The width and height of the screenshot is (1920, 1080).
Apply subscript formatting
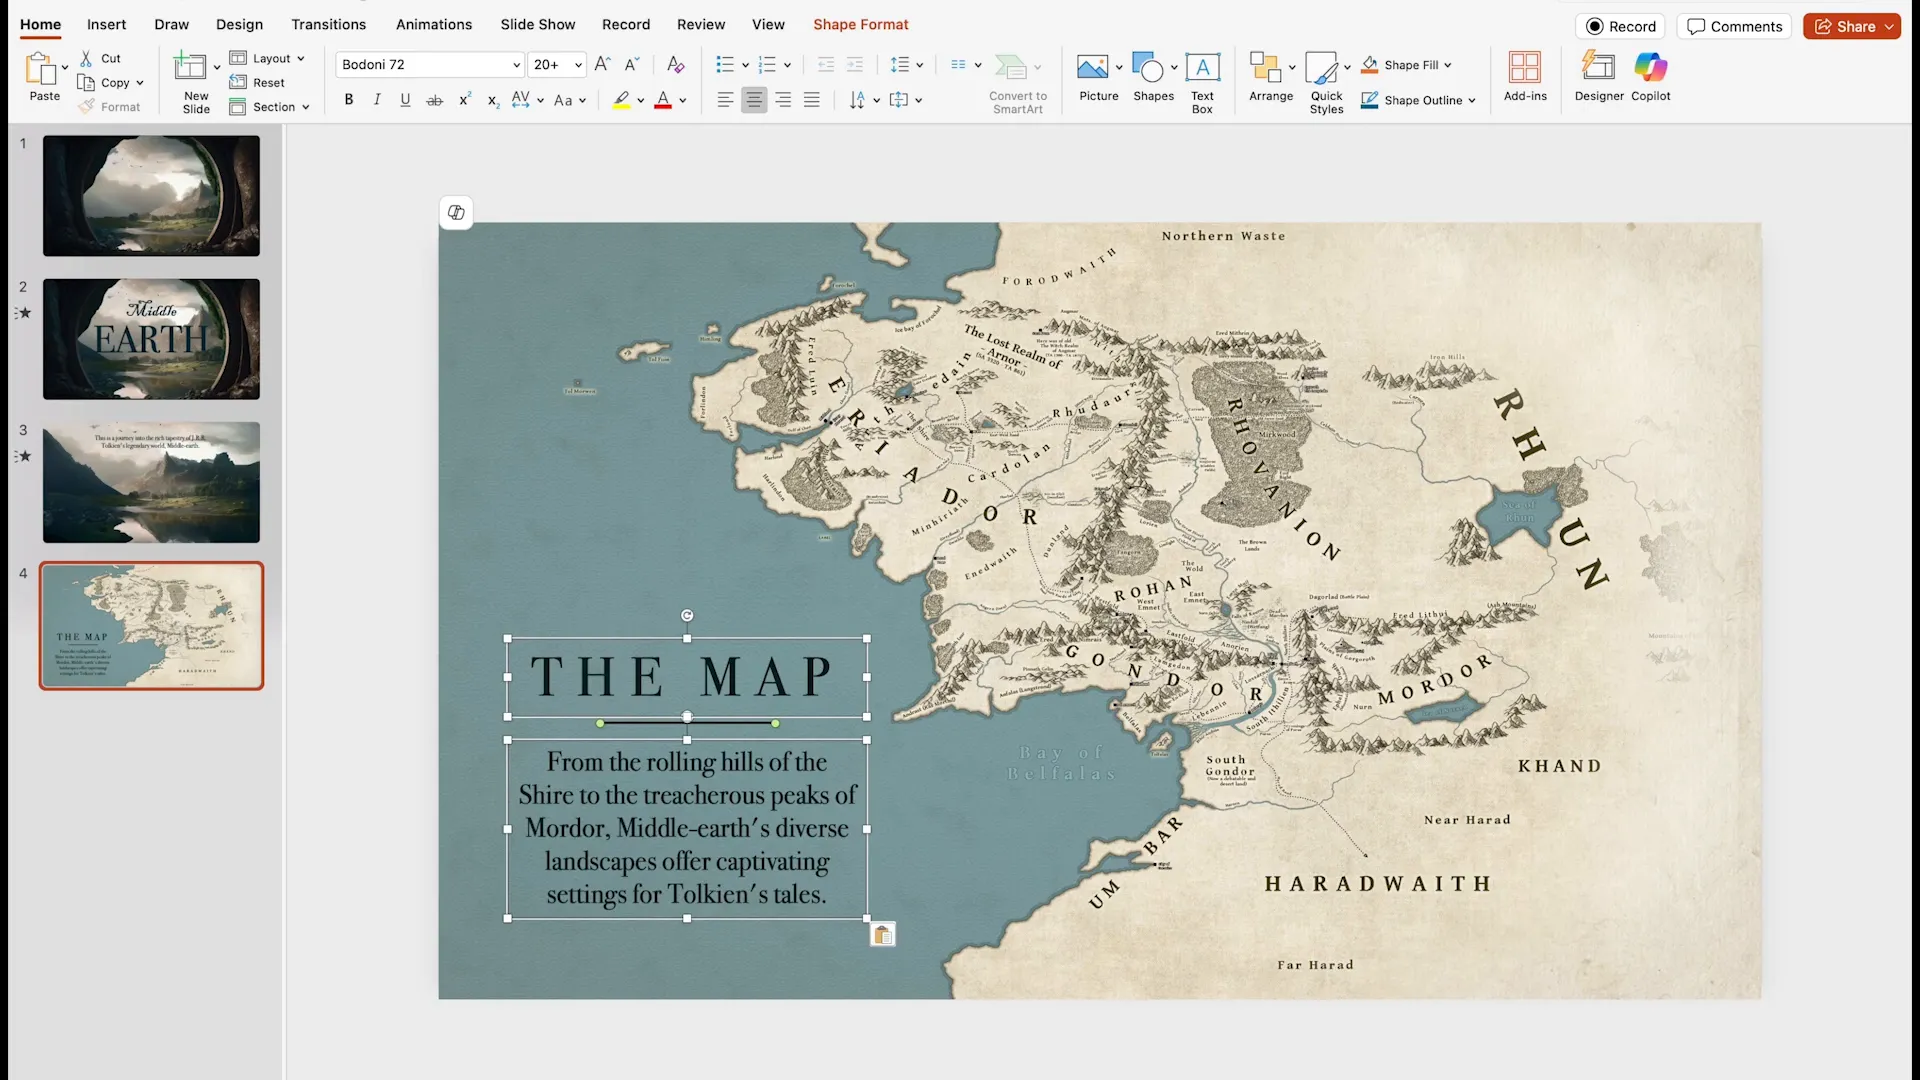(493, 100)
